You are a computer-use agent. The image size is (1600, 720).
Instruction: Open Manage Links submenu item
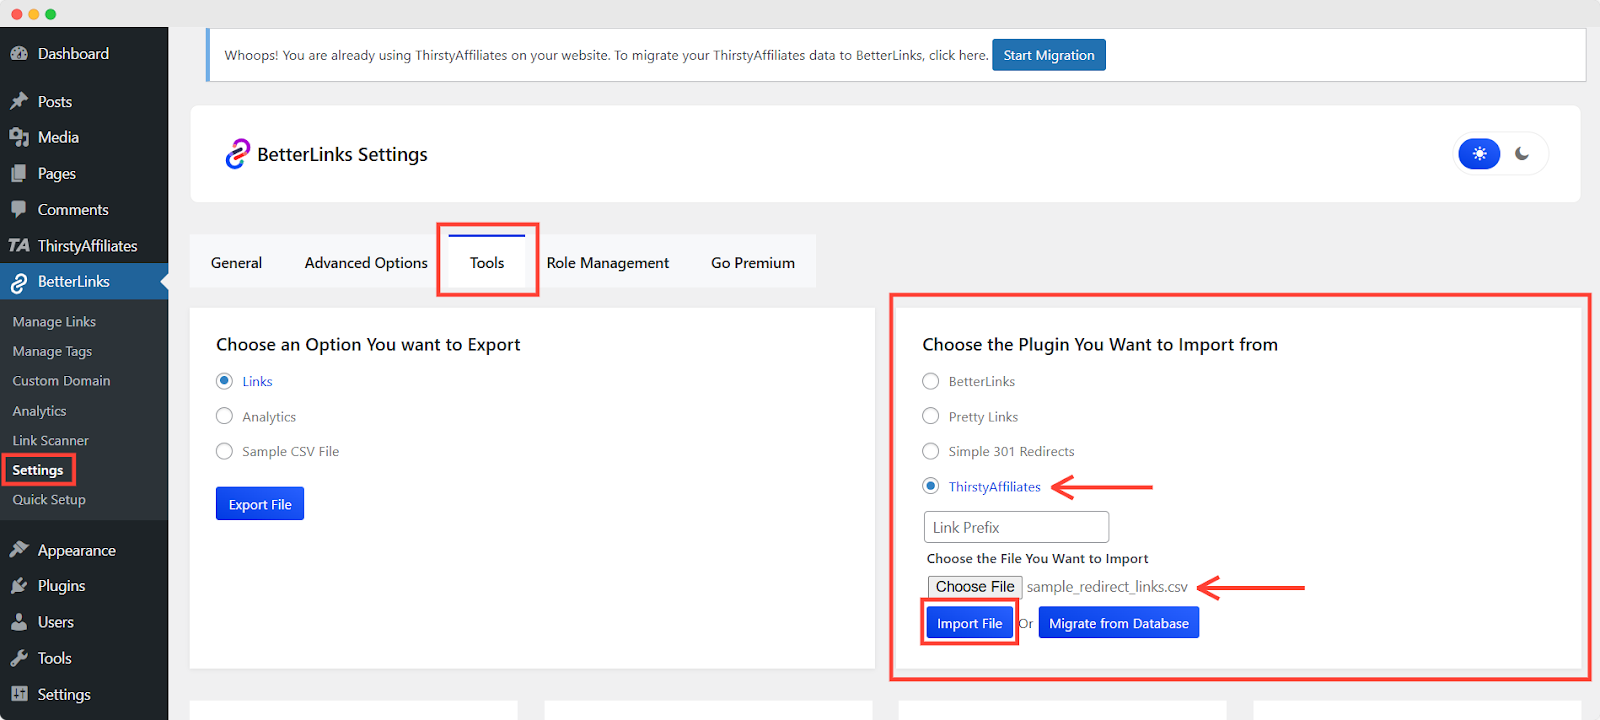[54, 322]
